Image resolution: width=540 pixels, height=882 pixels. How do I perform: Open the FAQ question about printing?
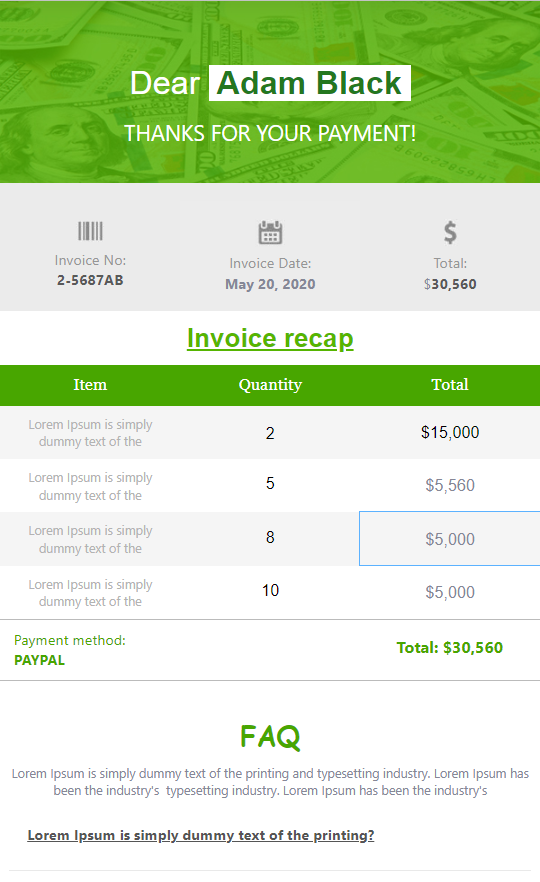click(x=201, y=835)
